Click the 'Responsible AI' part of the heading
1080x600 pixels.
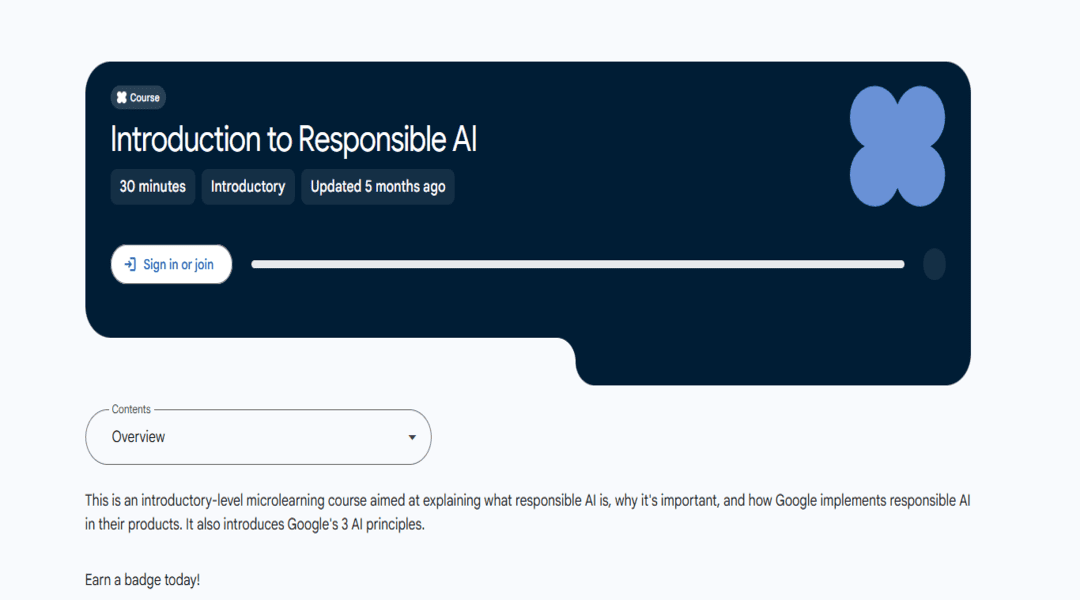(x=387, y=140)
